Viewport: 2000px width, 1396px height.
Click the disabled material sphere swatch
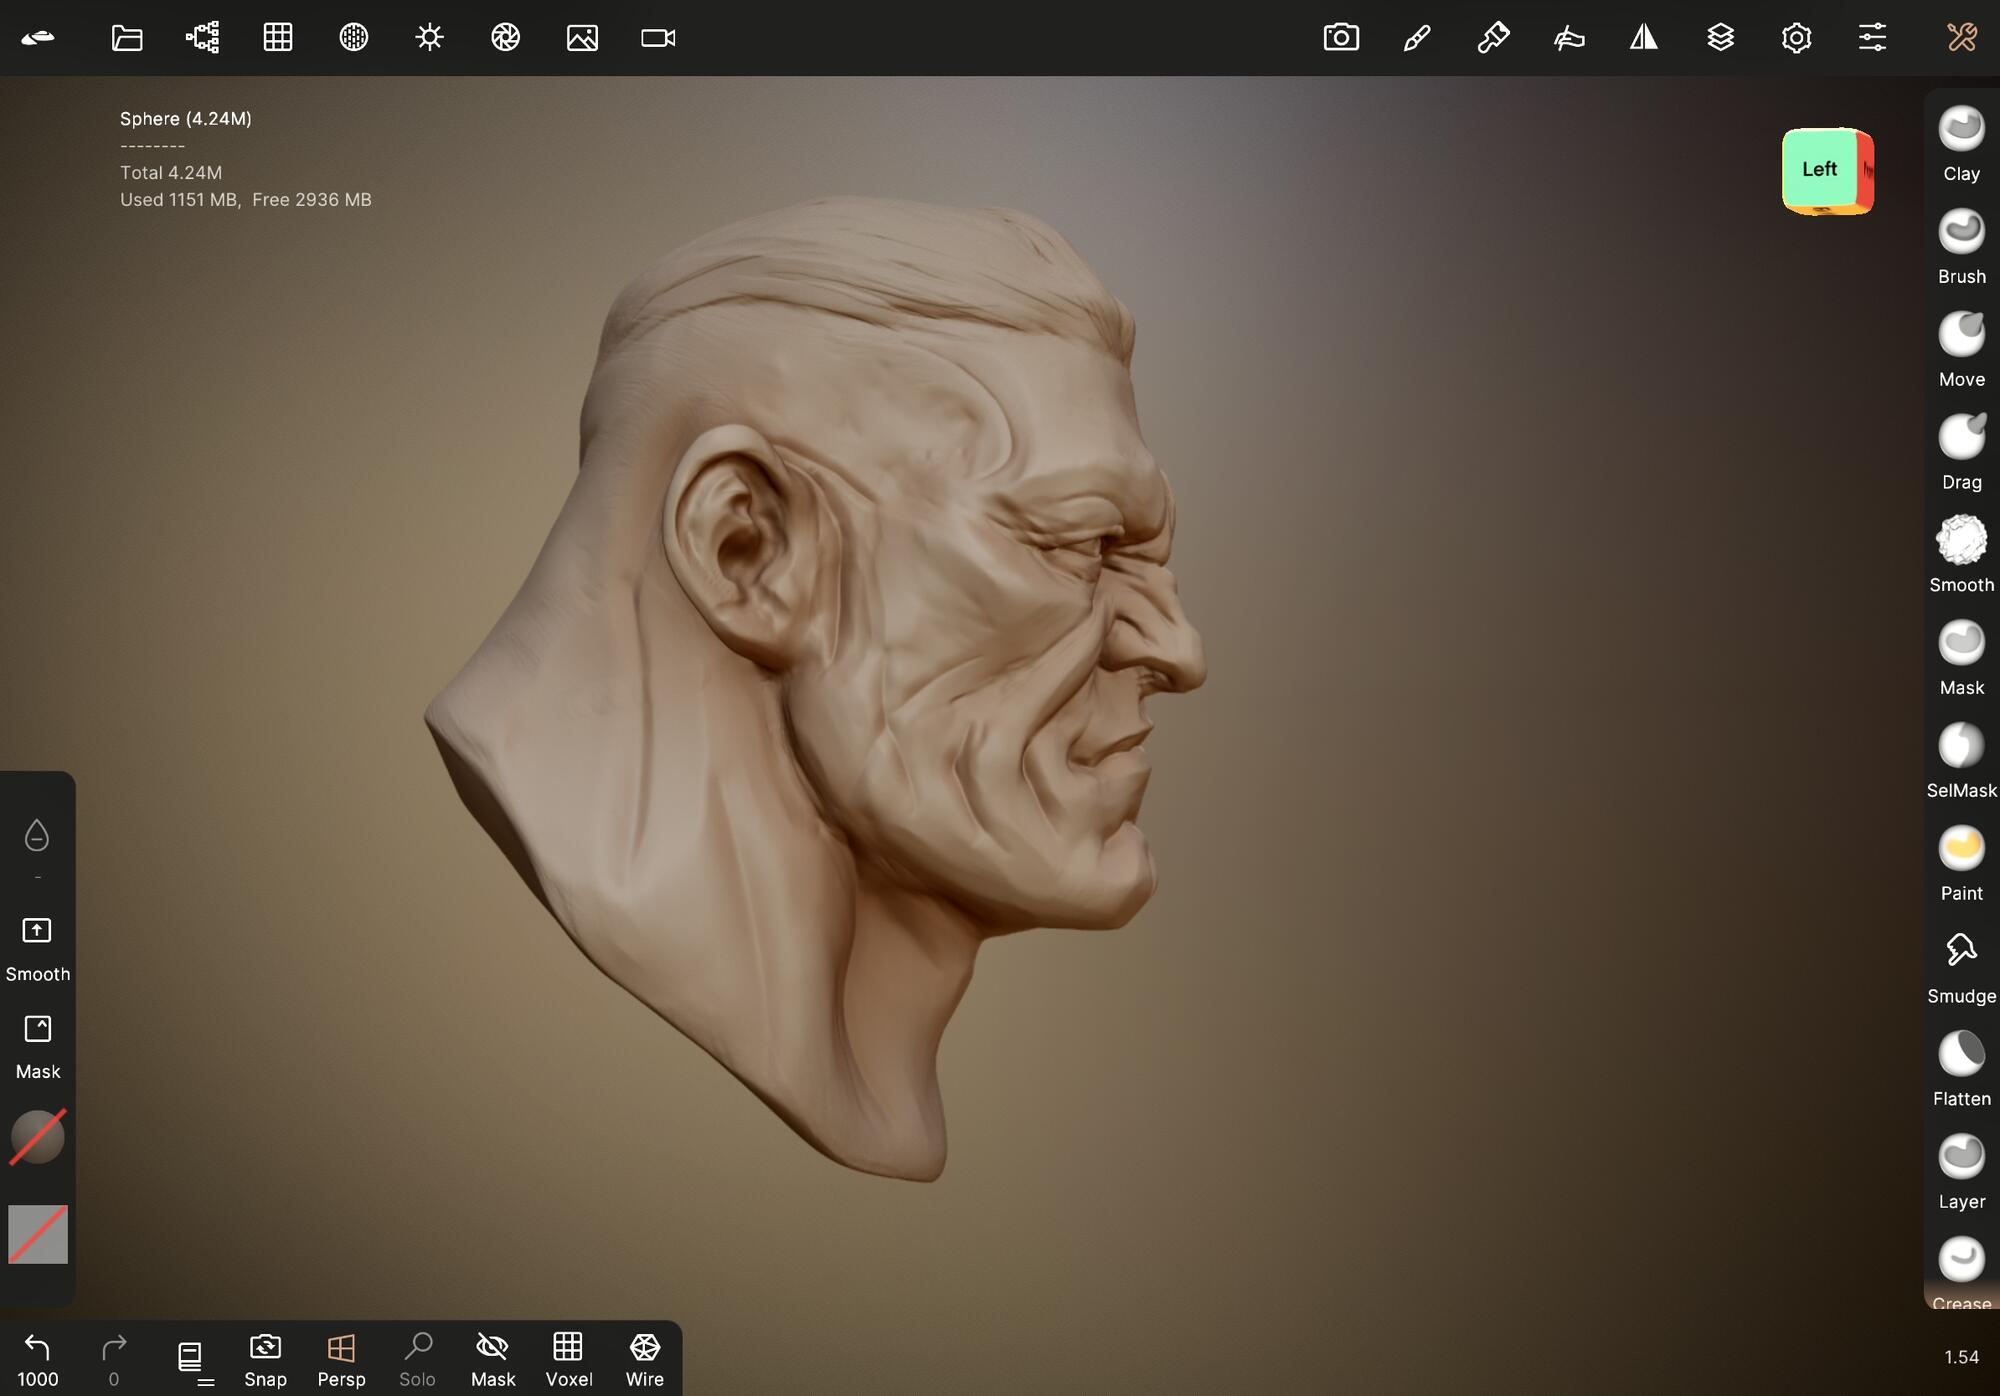[x=37, y=1137]
